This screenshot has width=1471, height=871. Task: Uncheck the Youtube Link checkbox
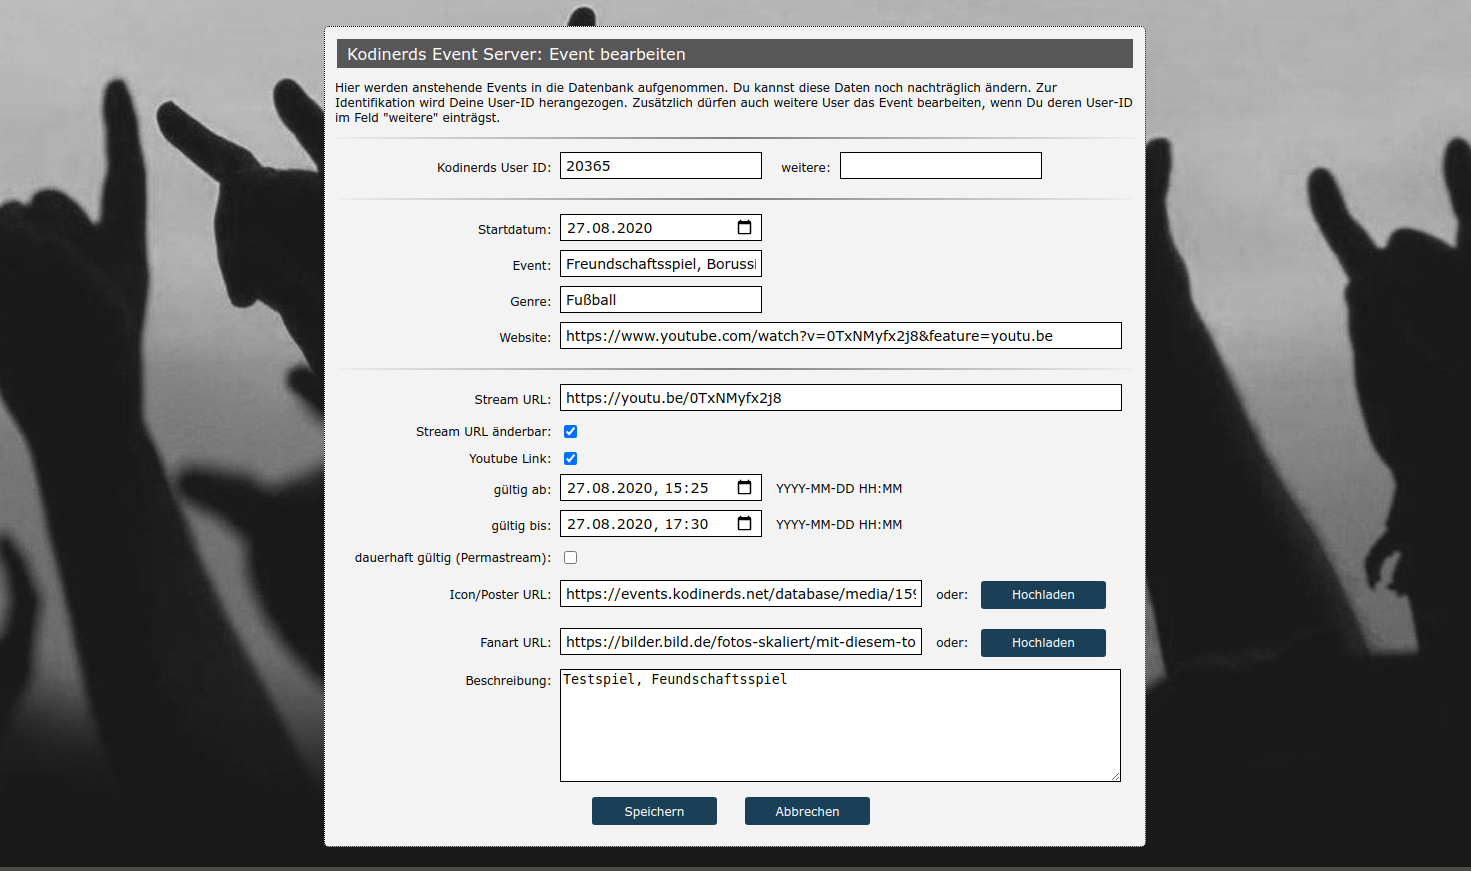[570, 459]
